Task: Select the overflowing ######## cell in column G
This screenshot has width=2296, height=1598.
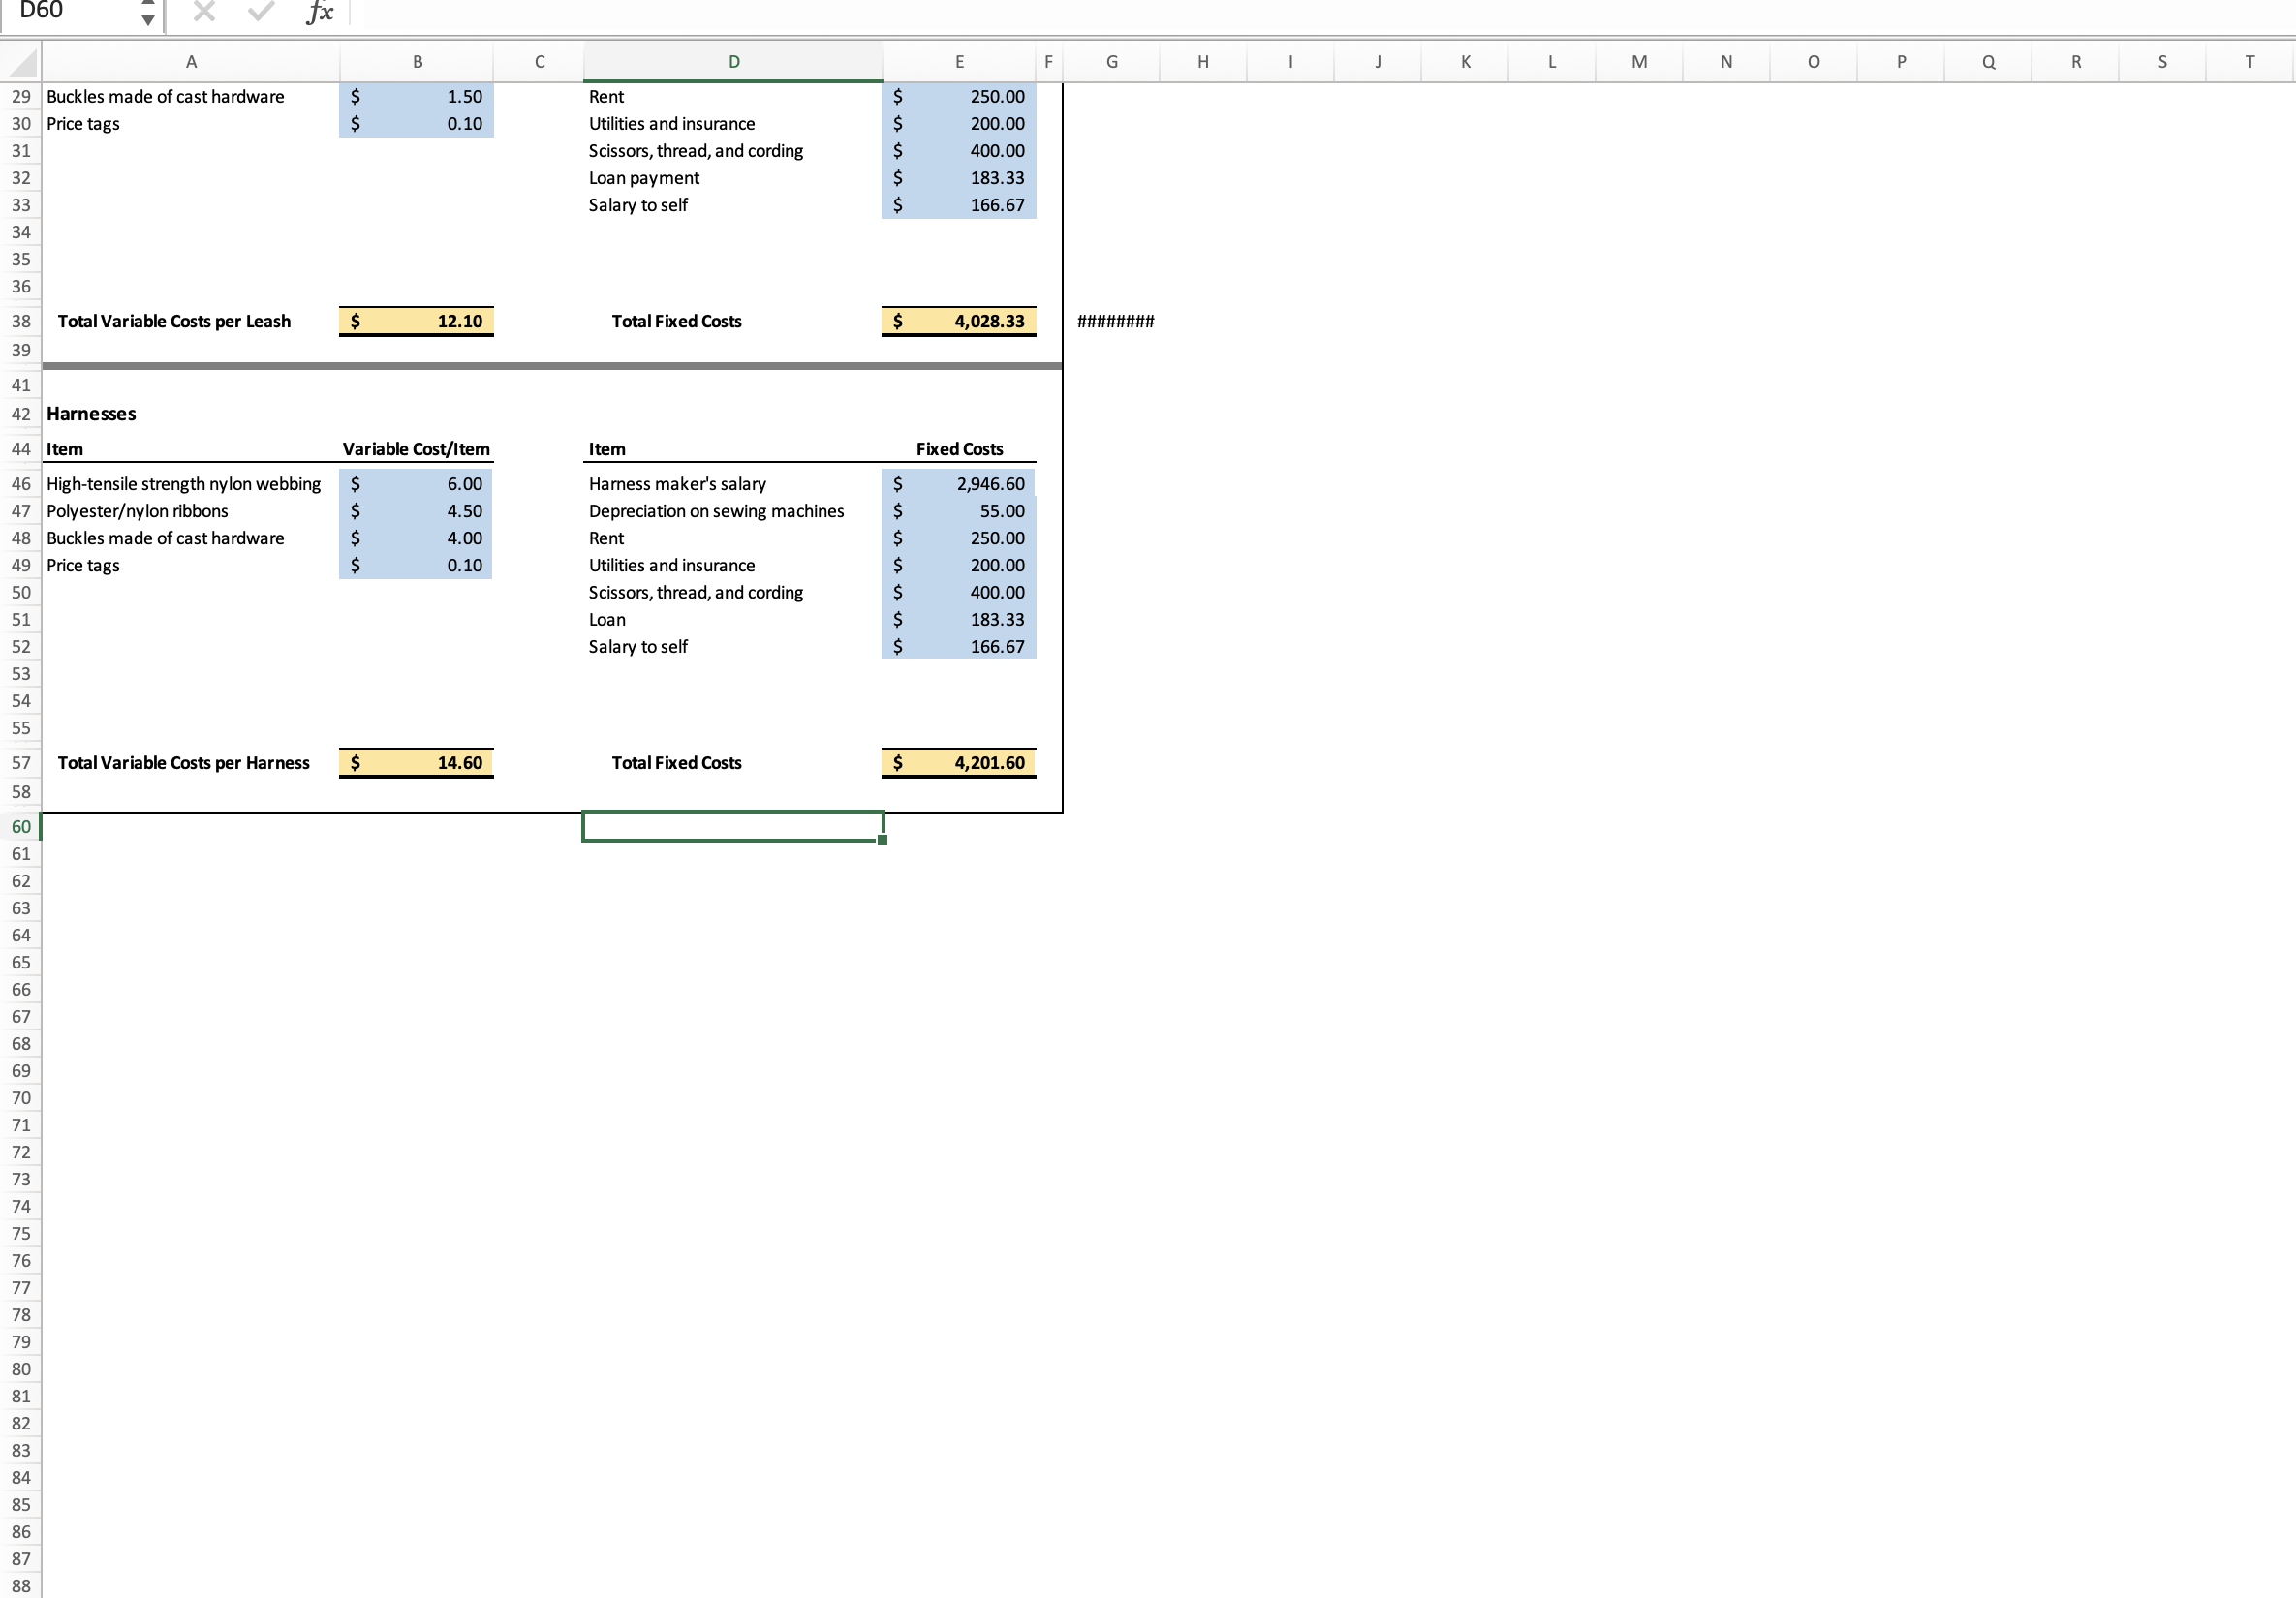Action: pyautogui.click(x=1114, y=321)
